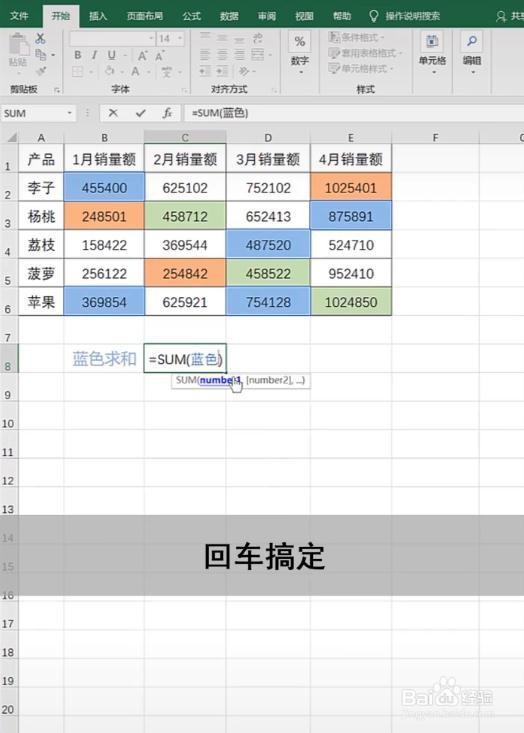The height and width of the screenshot is (733, 524).
Task: Click the Cut scissors icon
Action: pos(41,38)
